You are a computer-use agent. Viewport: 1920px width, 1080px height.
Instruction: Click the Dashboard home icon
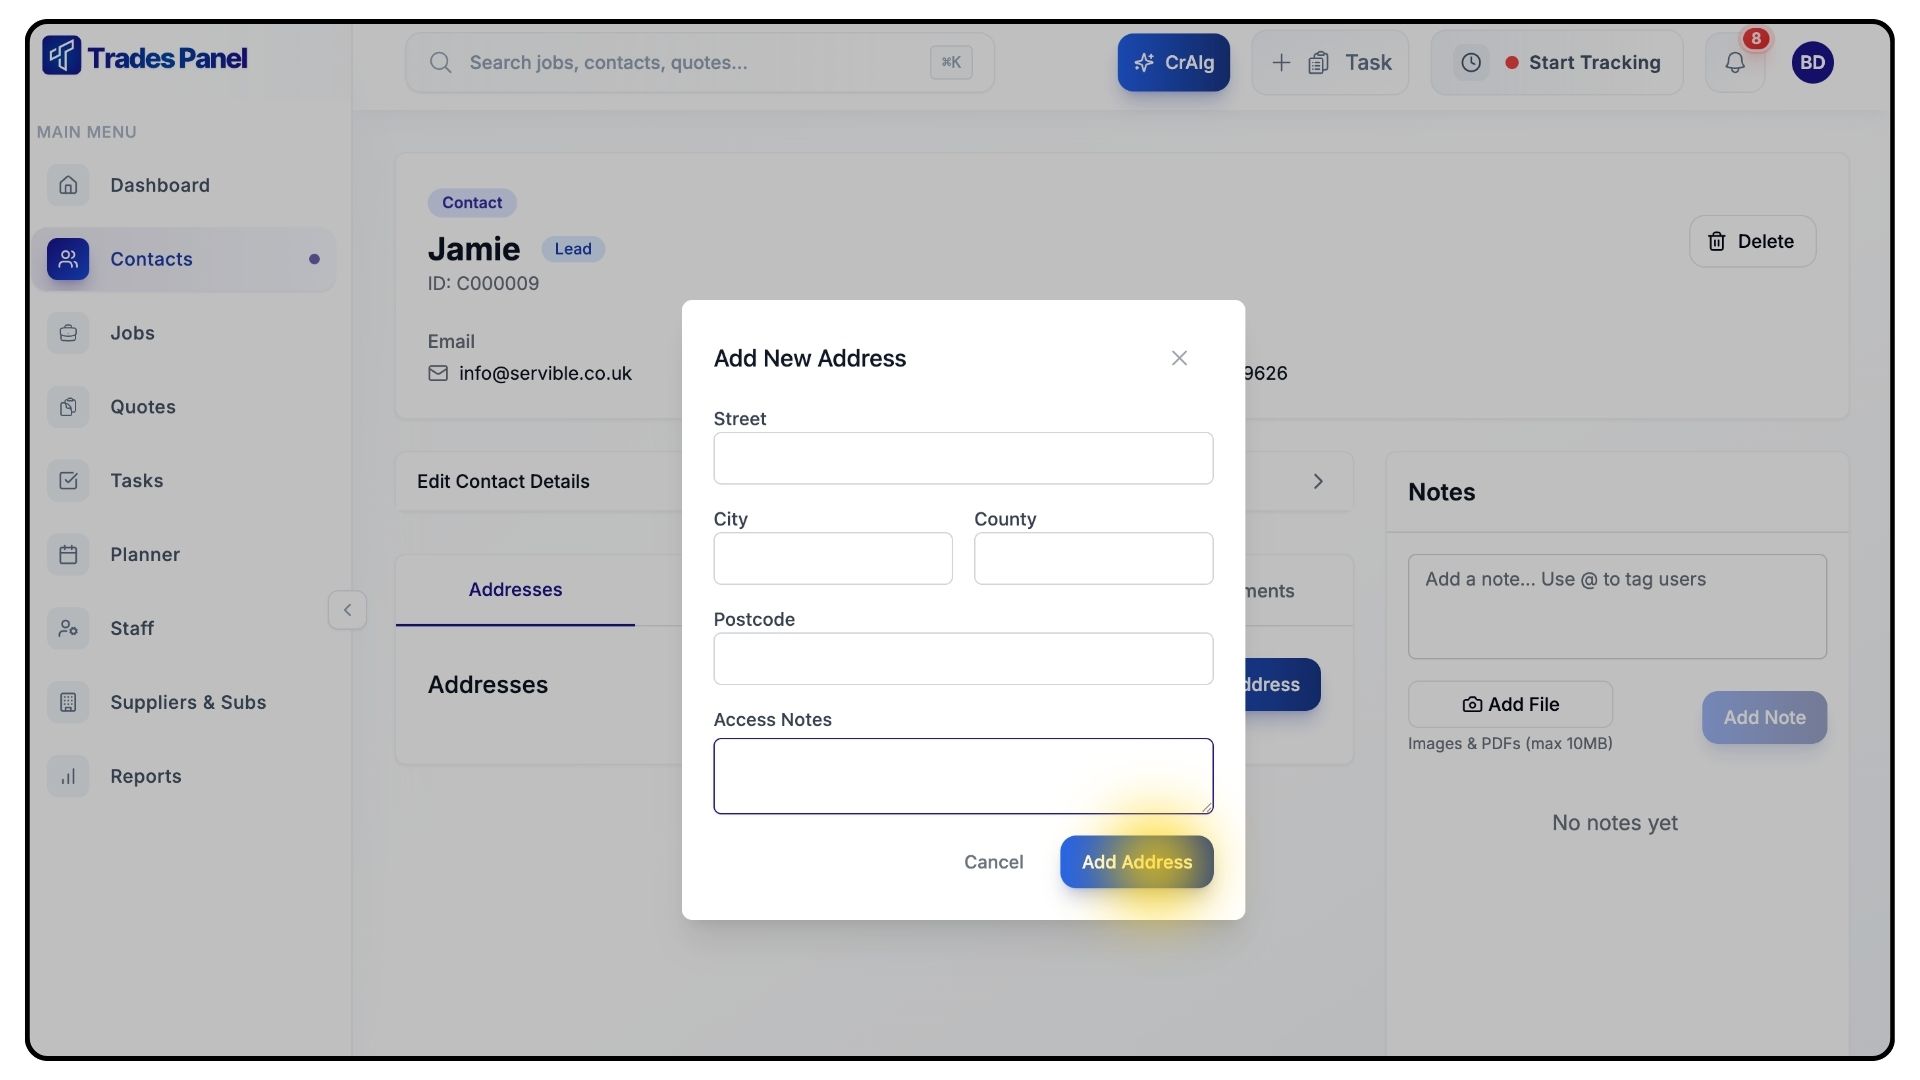68,185
